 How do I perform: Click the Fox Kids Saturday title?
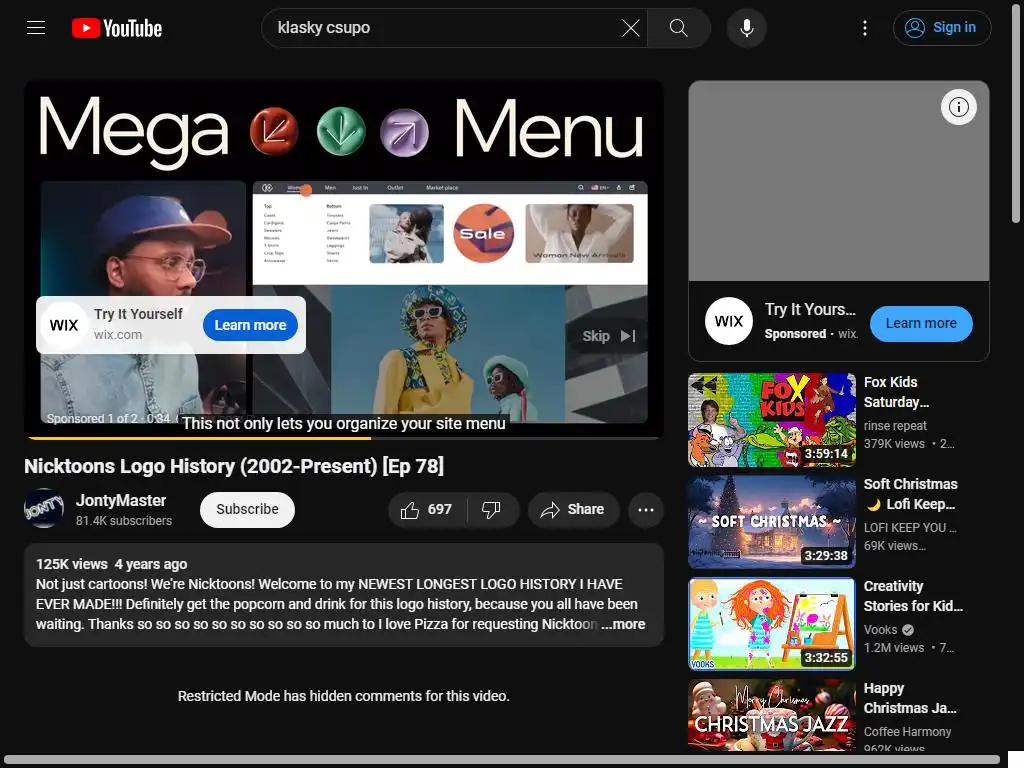pyautogui.click(x=896, y=392)
